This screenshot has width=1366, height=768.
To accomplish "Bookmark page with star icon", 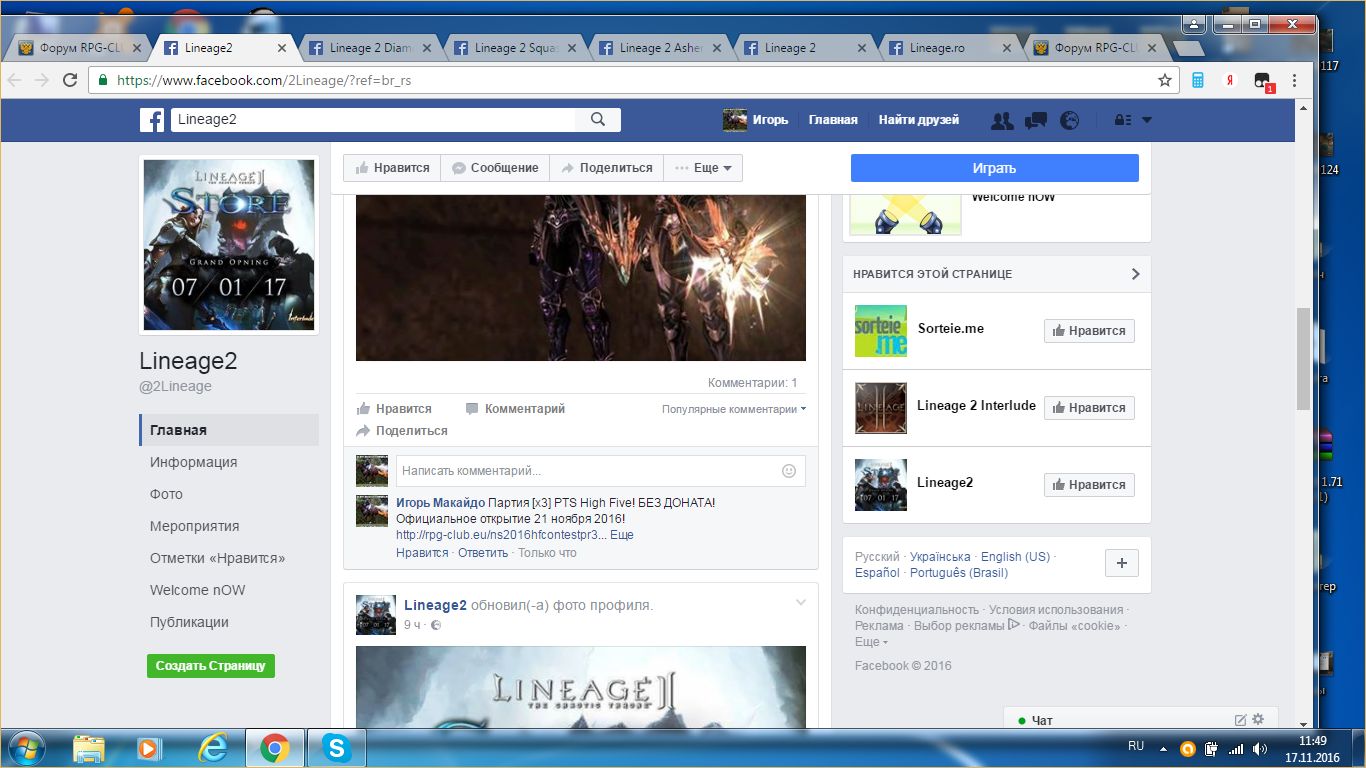I will click(1165, 80).
